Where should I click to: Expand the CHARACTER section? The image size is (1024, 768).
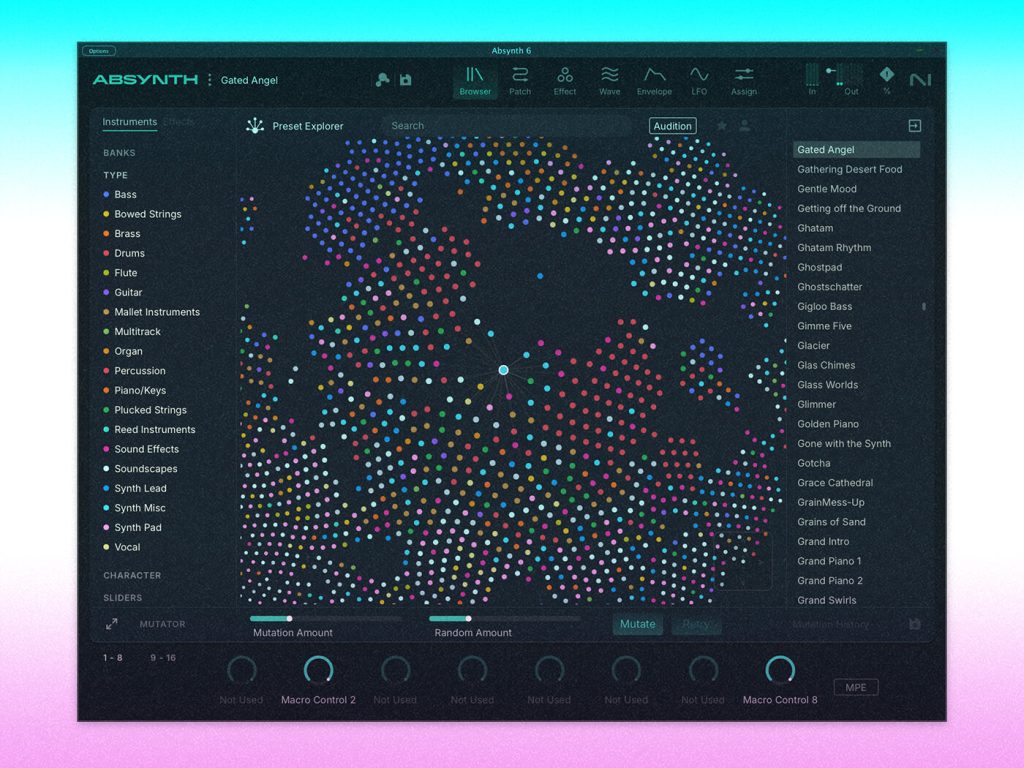pyautogui.click(x=132, y=575)
